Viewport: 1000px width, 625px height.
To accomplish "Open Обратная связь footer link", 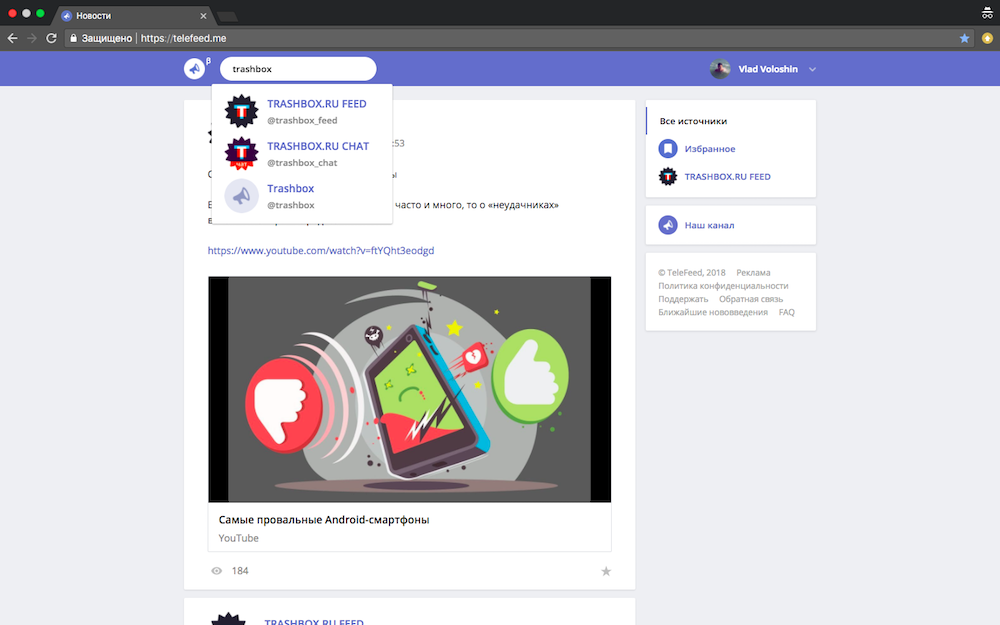I will pos(751,299).
